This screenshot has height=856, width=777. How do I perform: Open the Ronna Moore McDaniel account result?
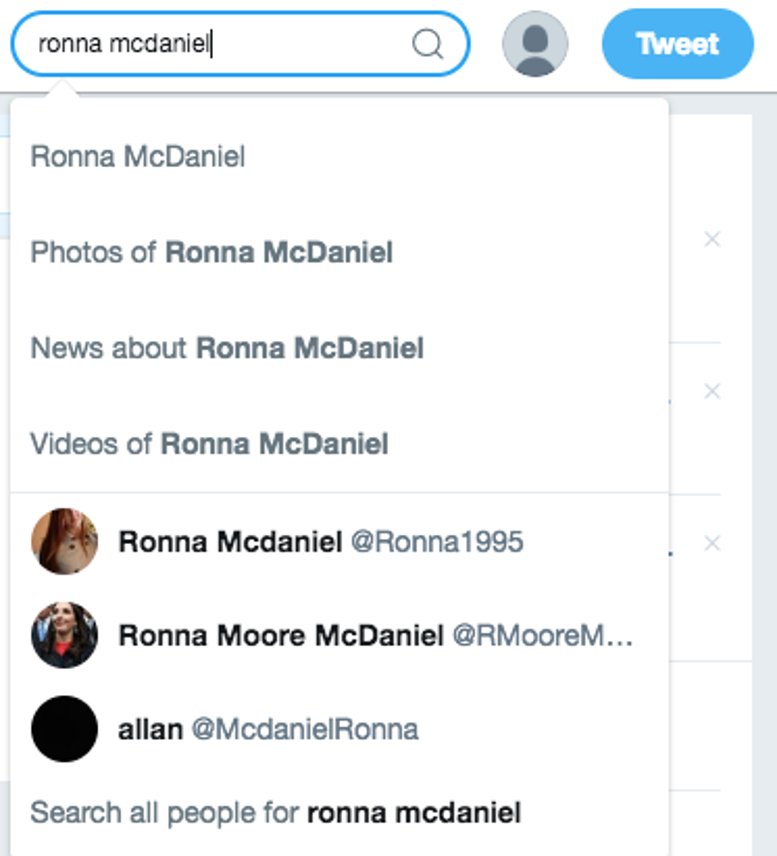click(281, 635)
